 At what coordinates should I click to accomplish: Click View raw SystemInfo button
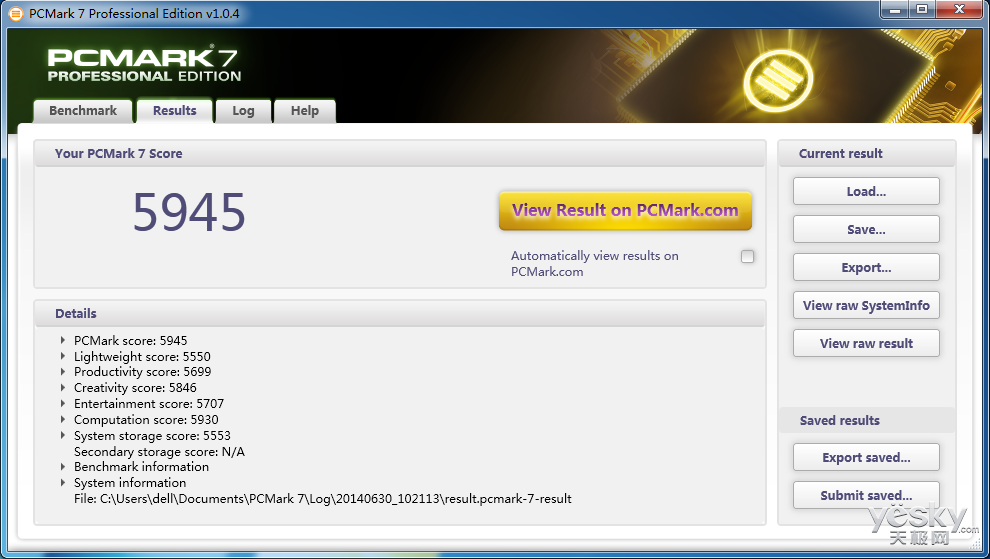click(x=866, y=305)
